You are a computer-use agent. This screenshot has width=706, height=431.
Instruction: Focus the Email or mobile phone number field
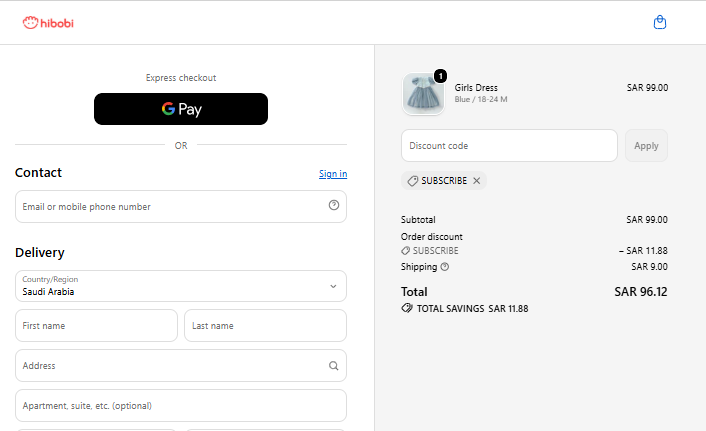pos(181,206)
